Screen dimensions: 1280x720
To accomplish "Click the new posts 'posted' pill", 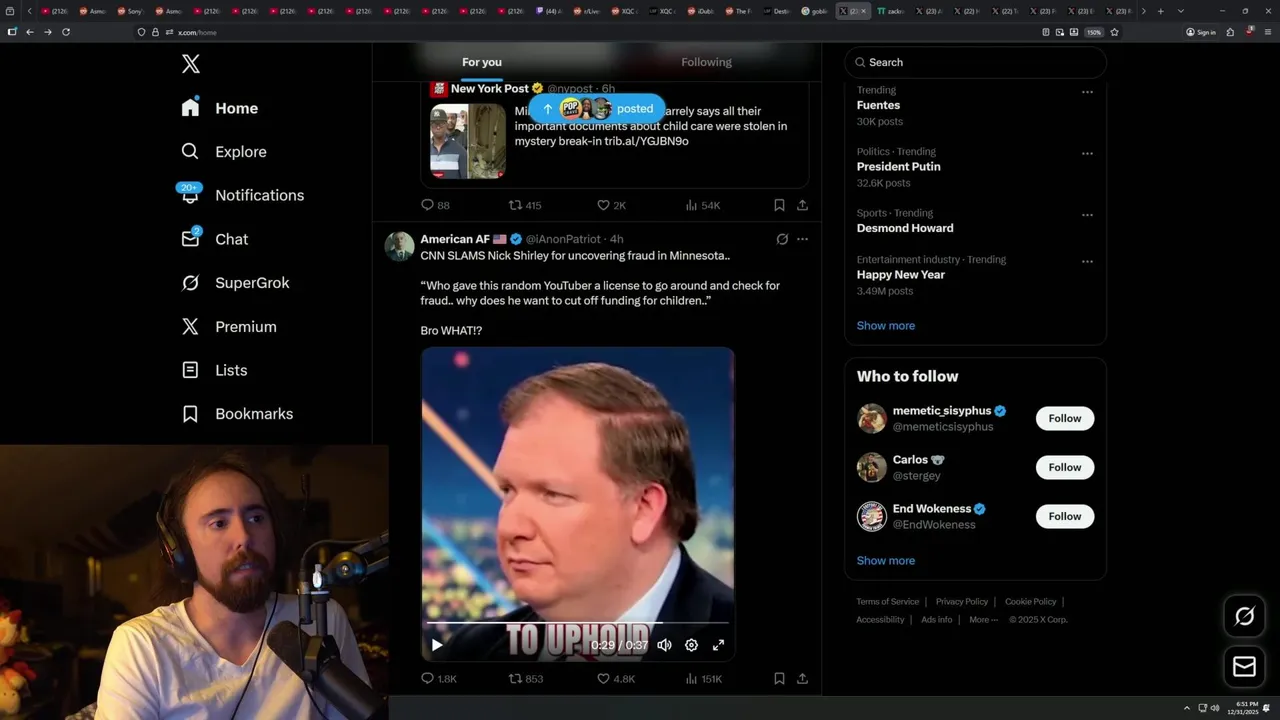I will click(596, 108).
